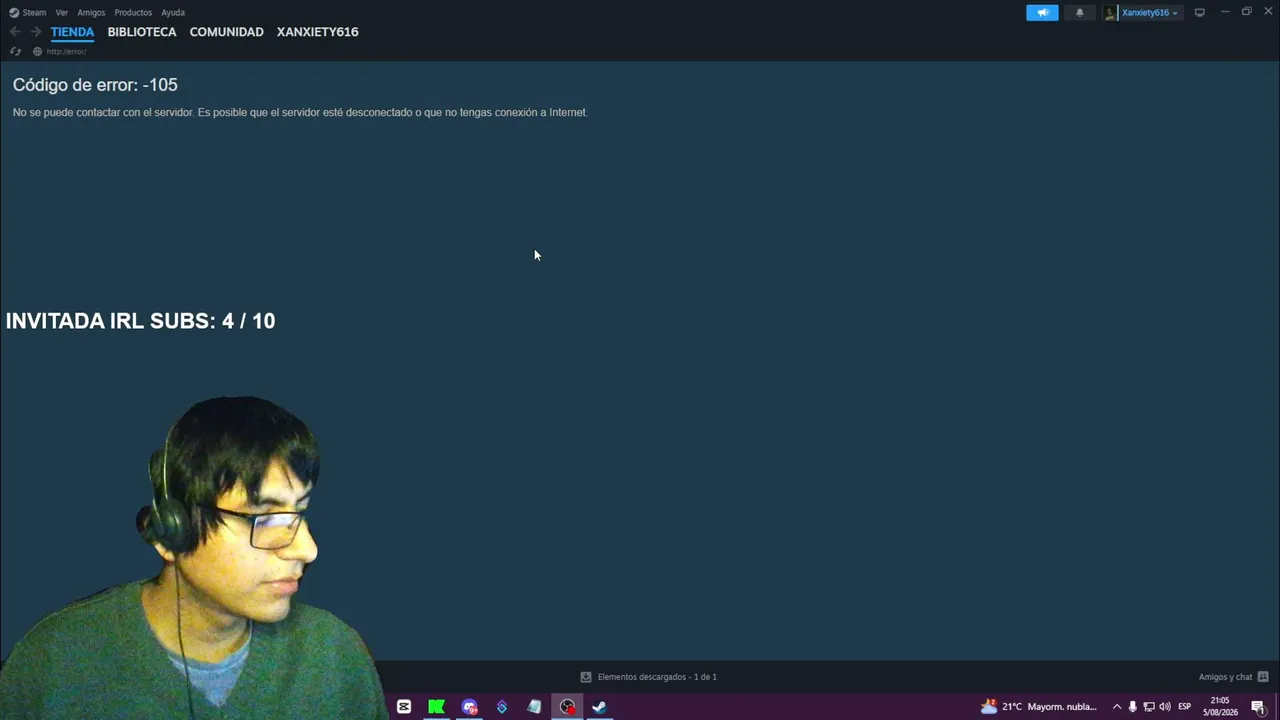Go forward with the right arrow
Image resolution: width=1280 pixels, height=720 pixels.
coord(36,32)
